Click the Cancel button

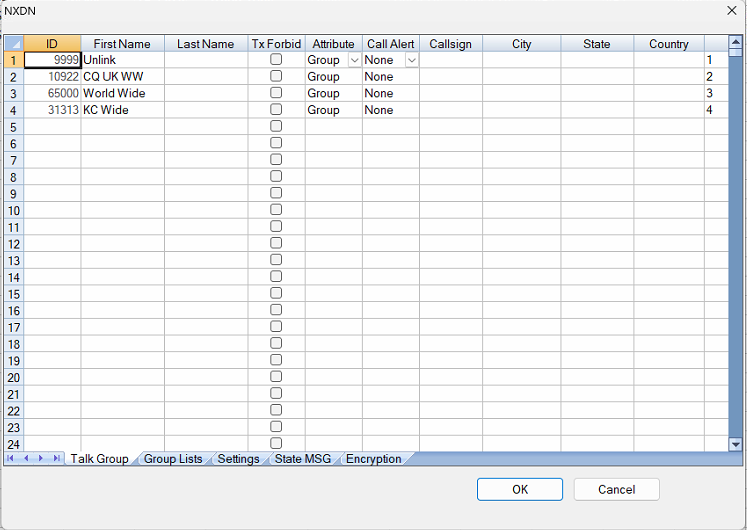point(616,490)
